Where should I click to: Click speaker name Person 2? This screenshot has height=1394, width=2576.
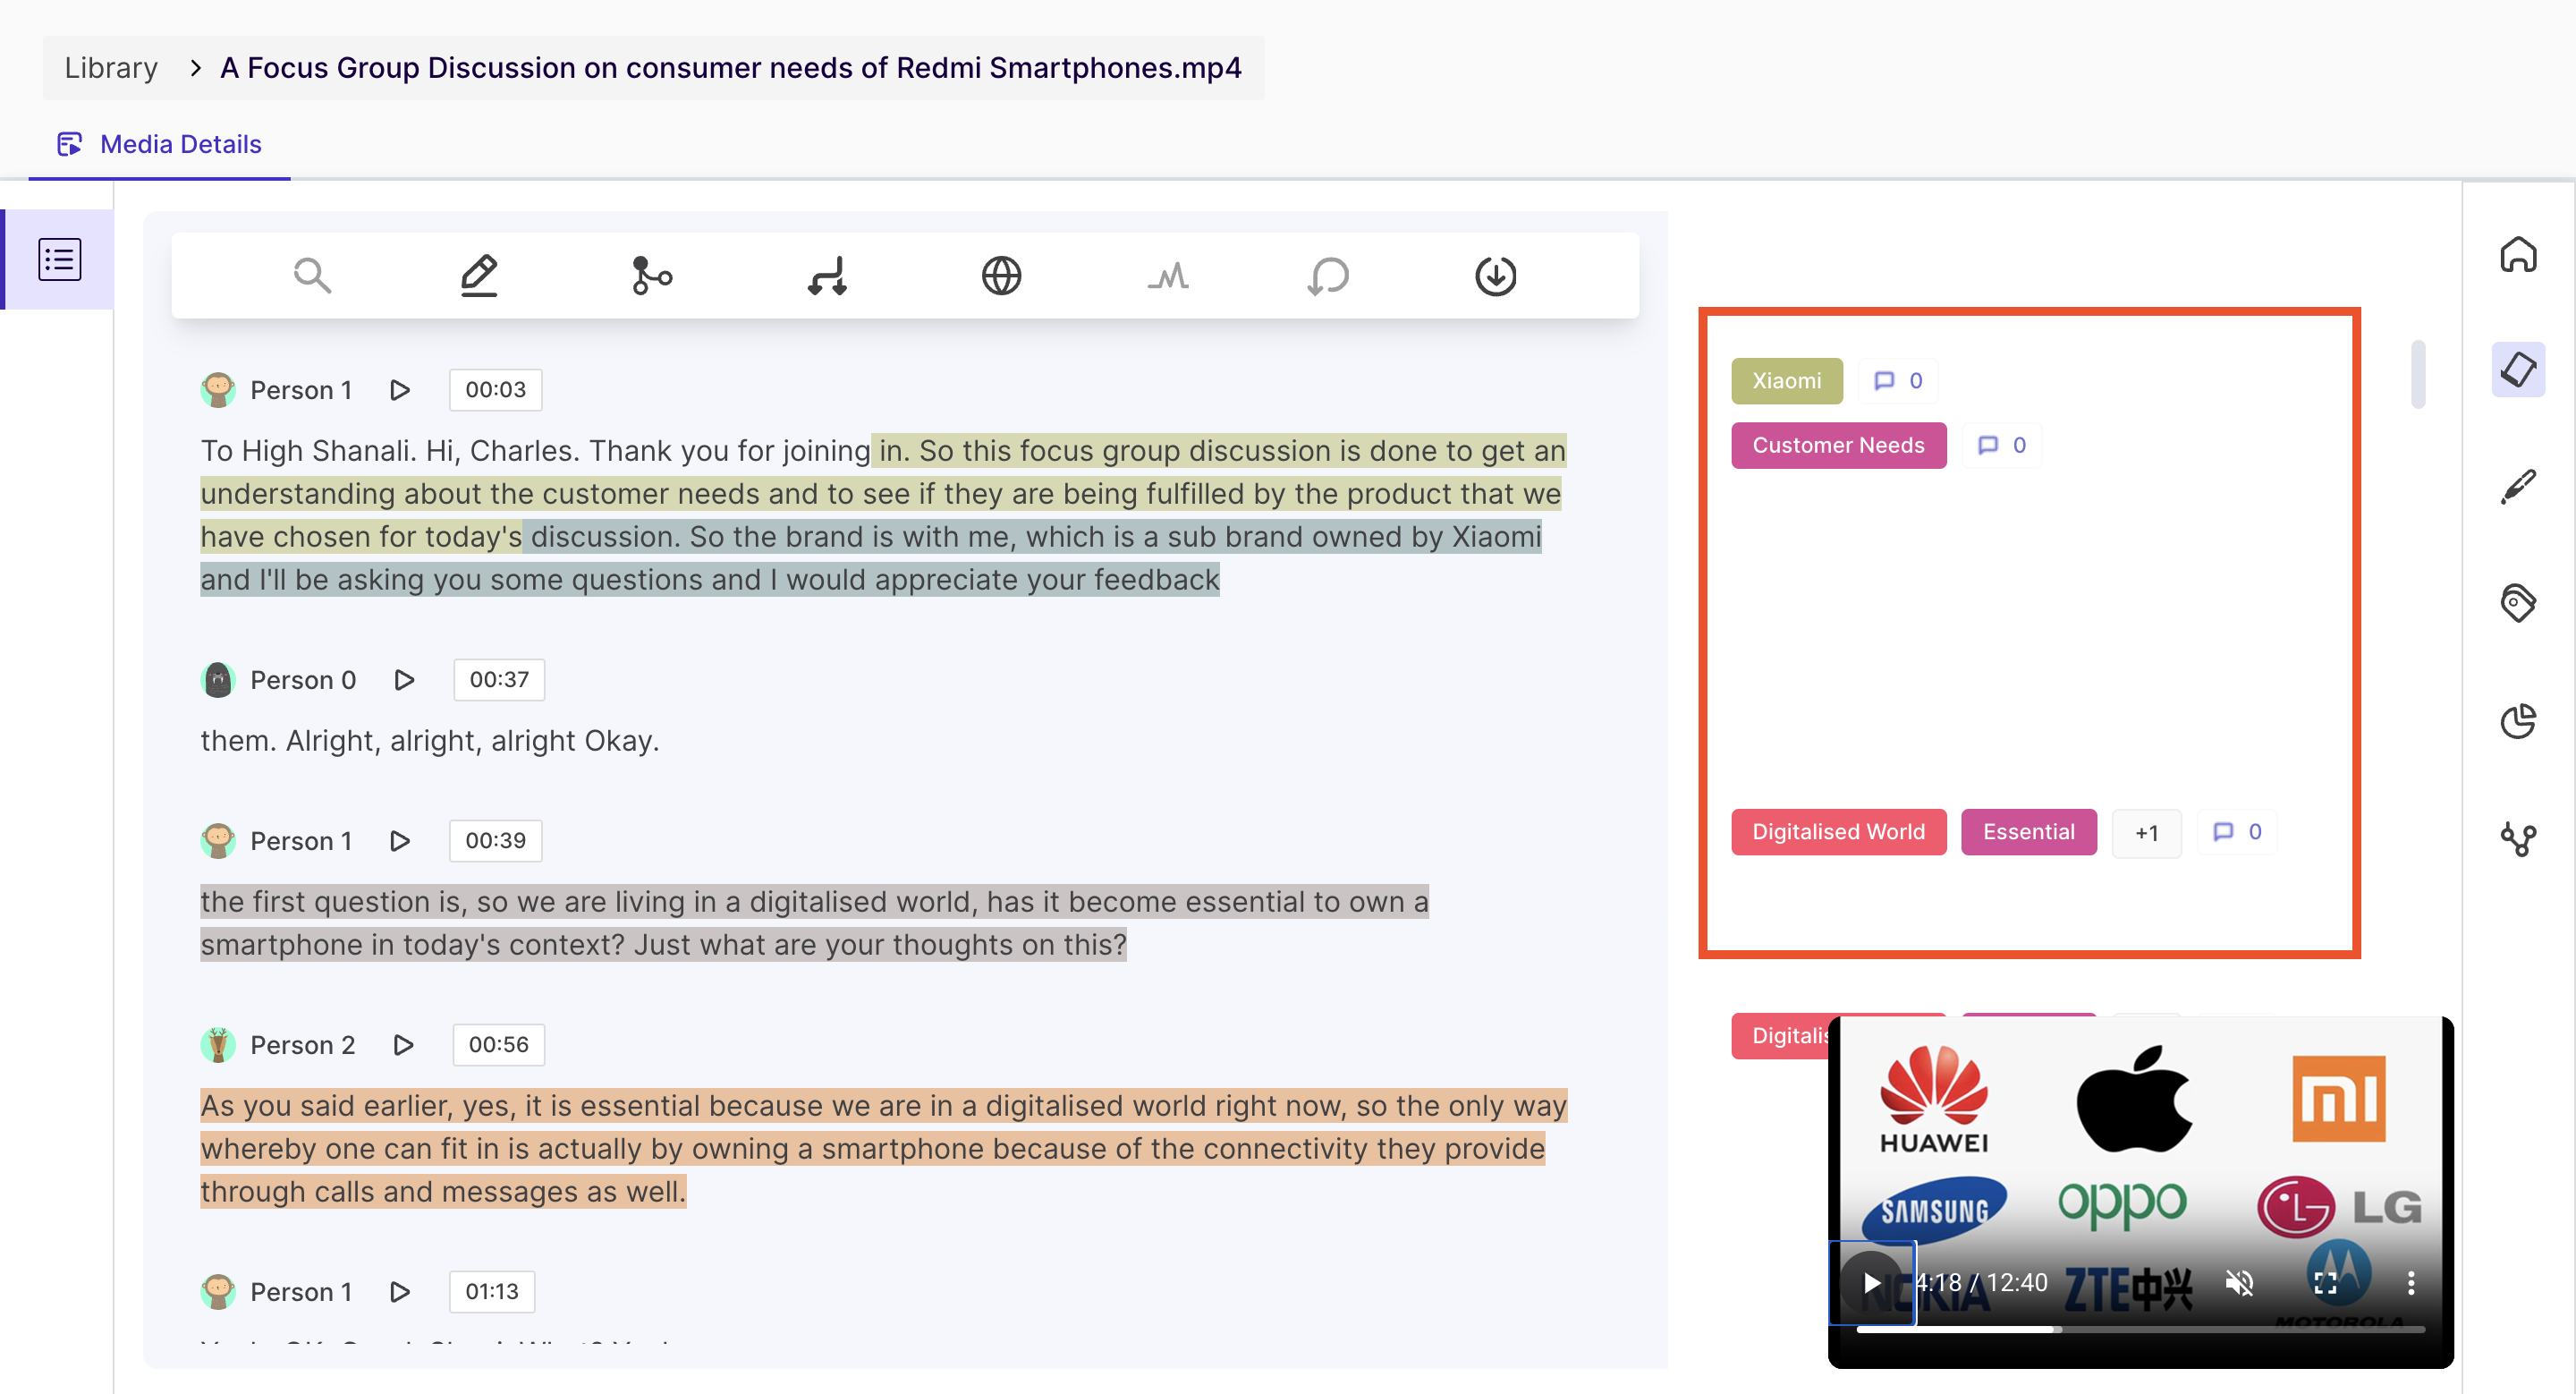[303, 1045]
